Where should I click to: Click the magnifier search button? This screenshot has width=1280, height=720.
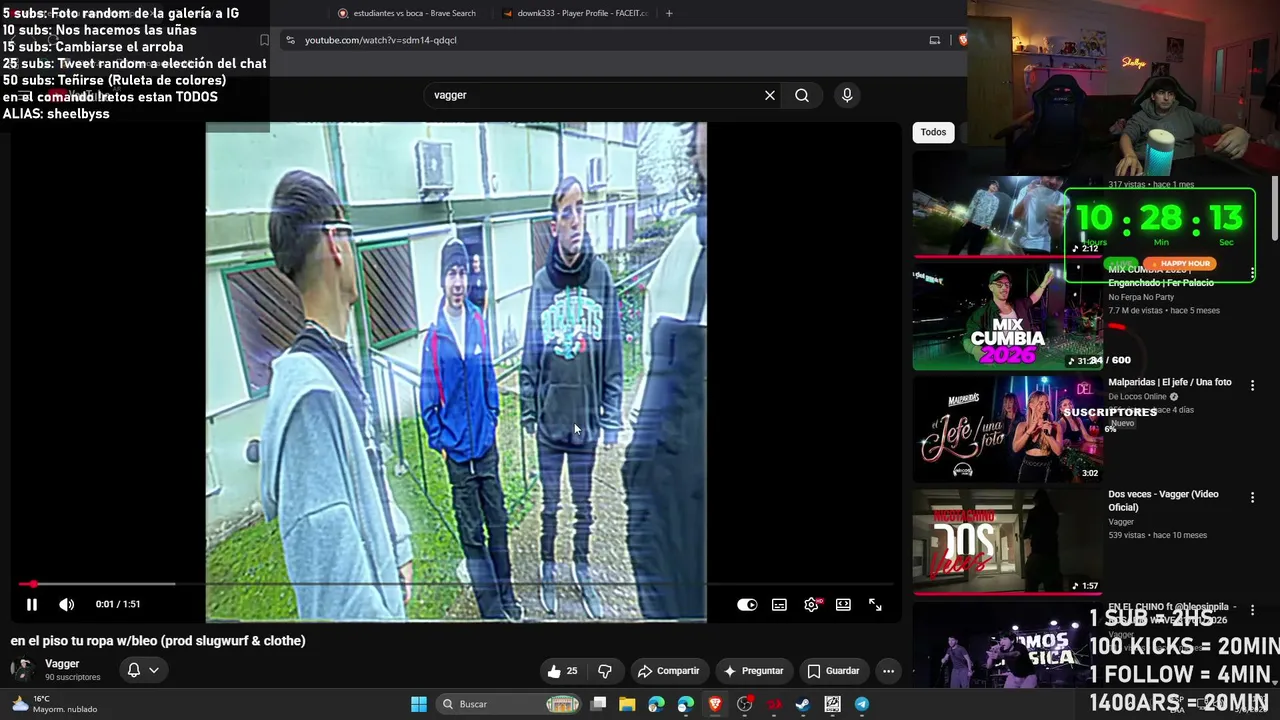(x=802, y=95)
